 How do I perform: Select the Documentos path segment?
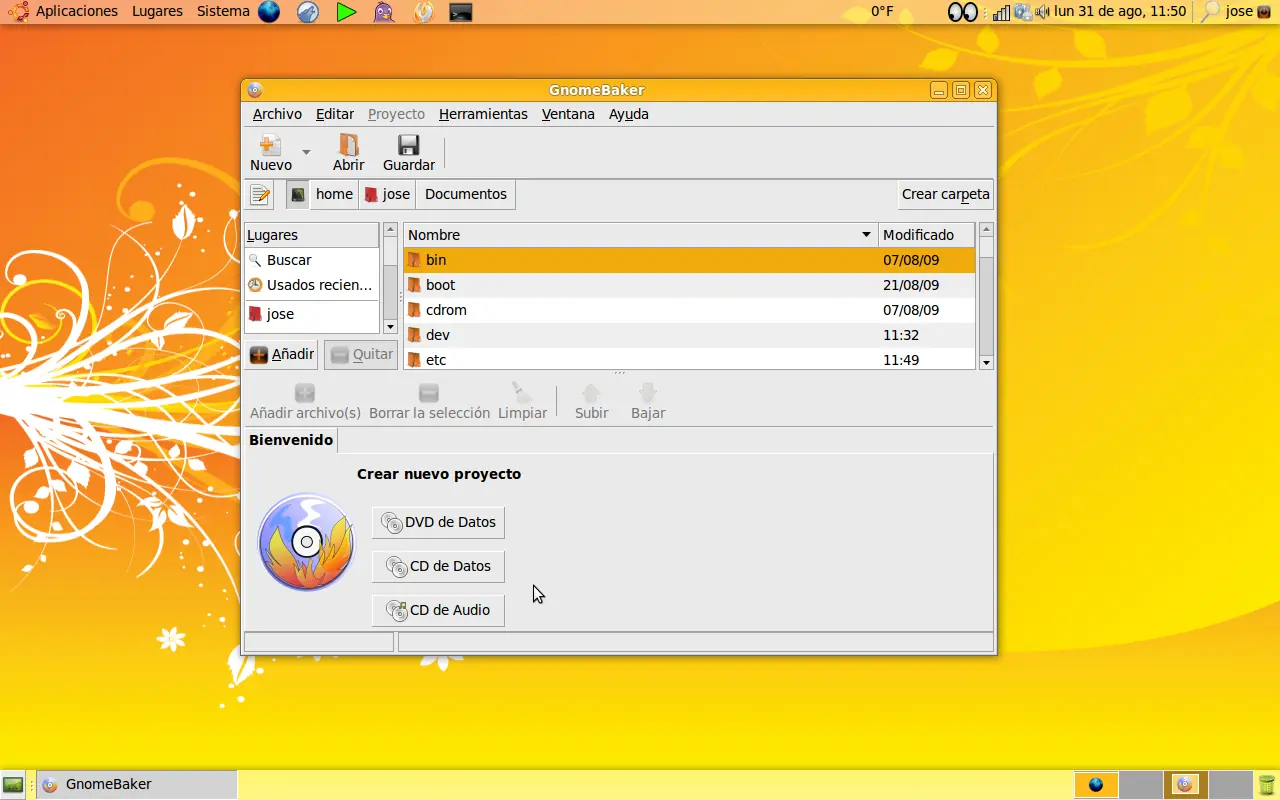[x=466, y=195]
